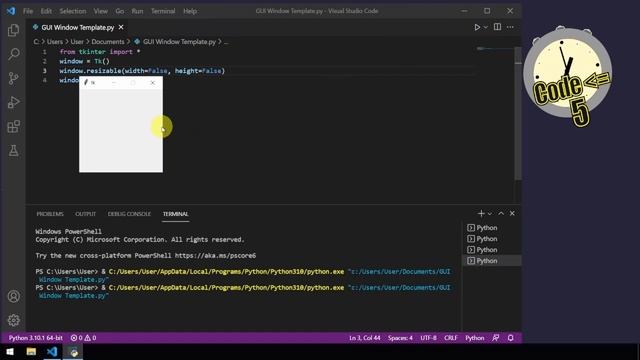Click the window.resizable code line

[x=142, y=71]
